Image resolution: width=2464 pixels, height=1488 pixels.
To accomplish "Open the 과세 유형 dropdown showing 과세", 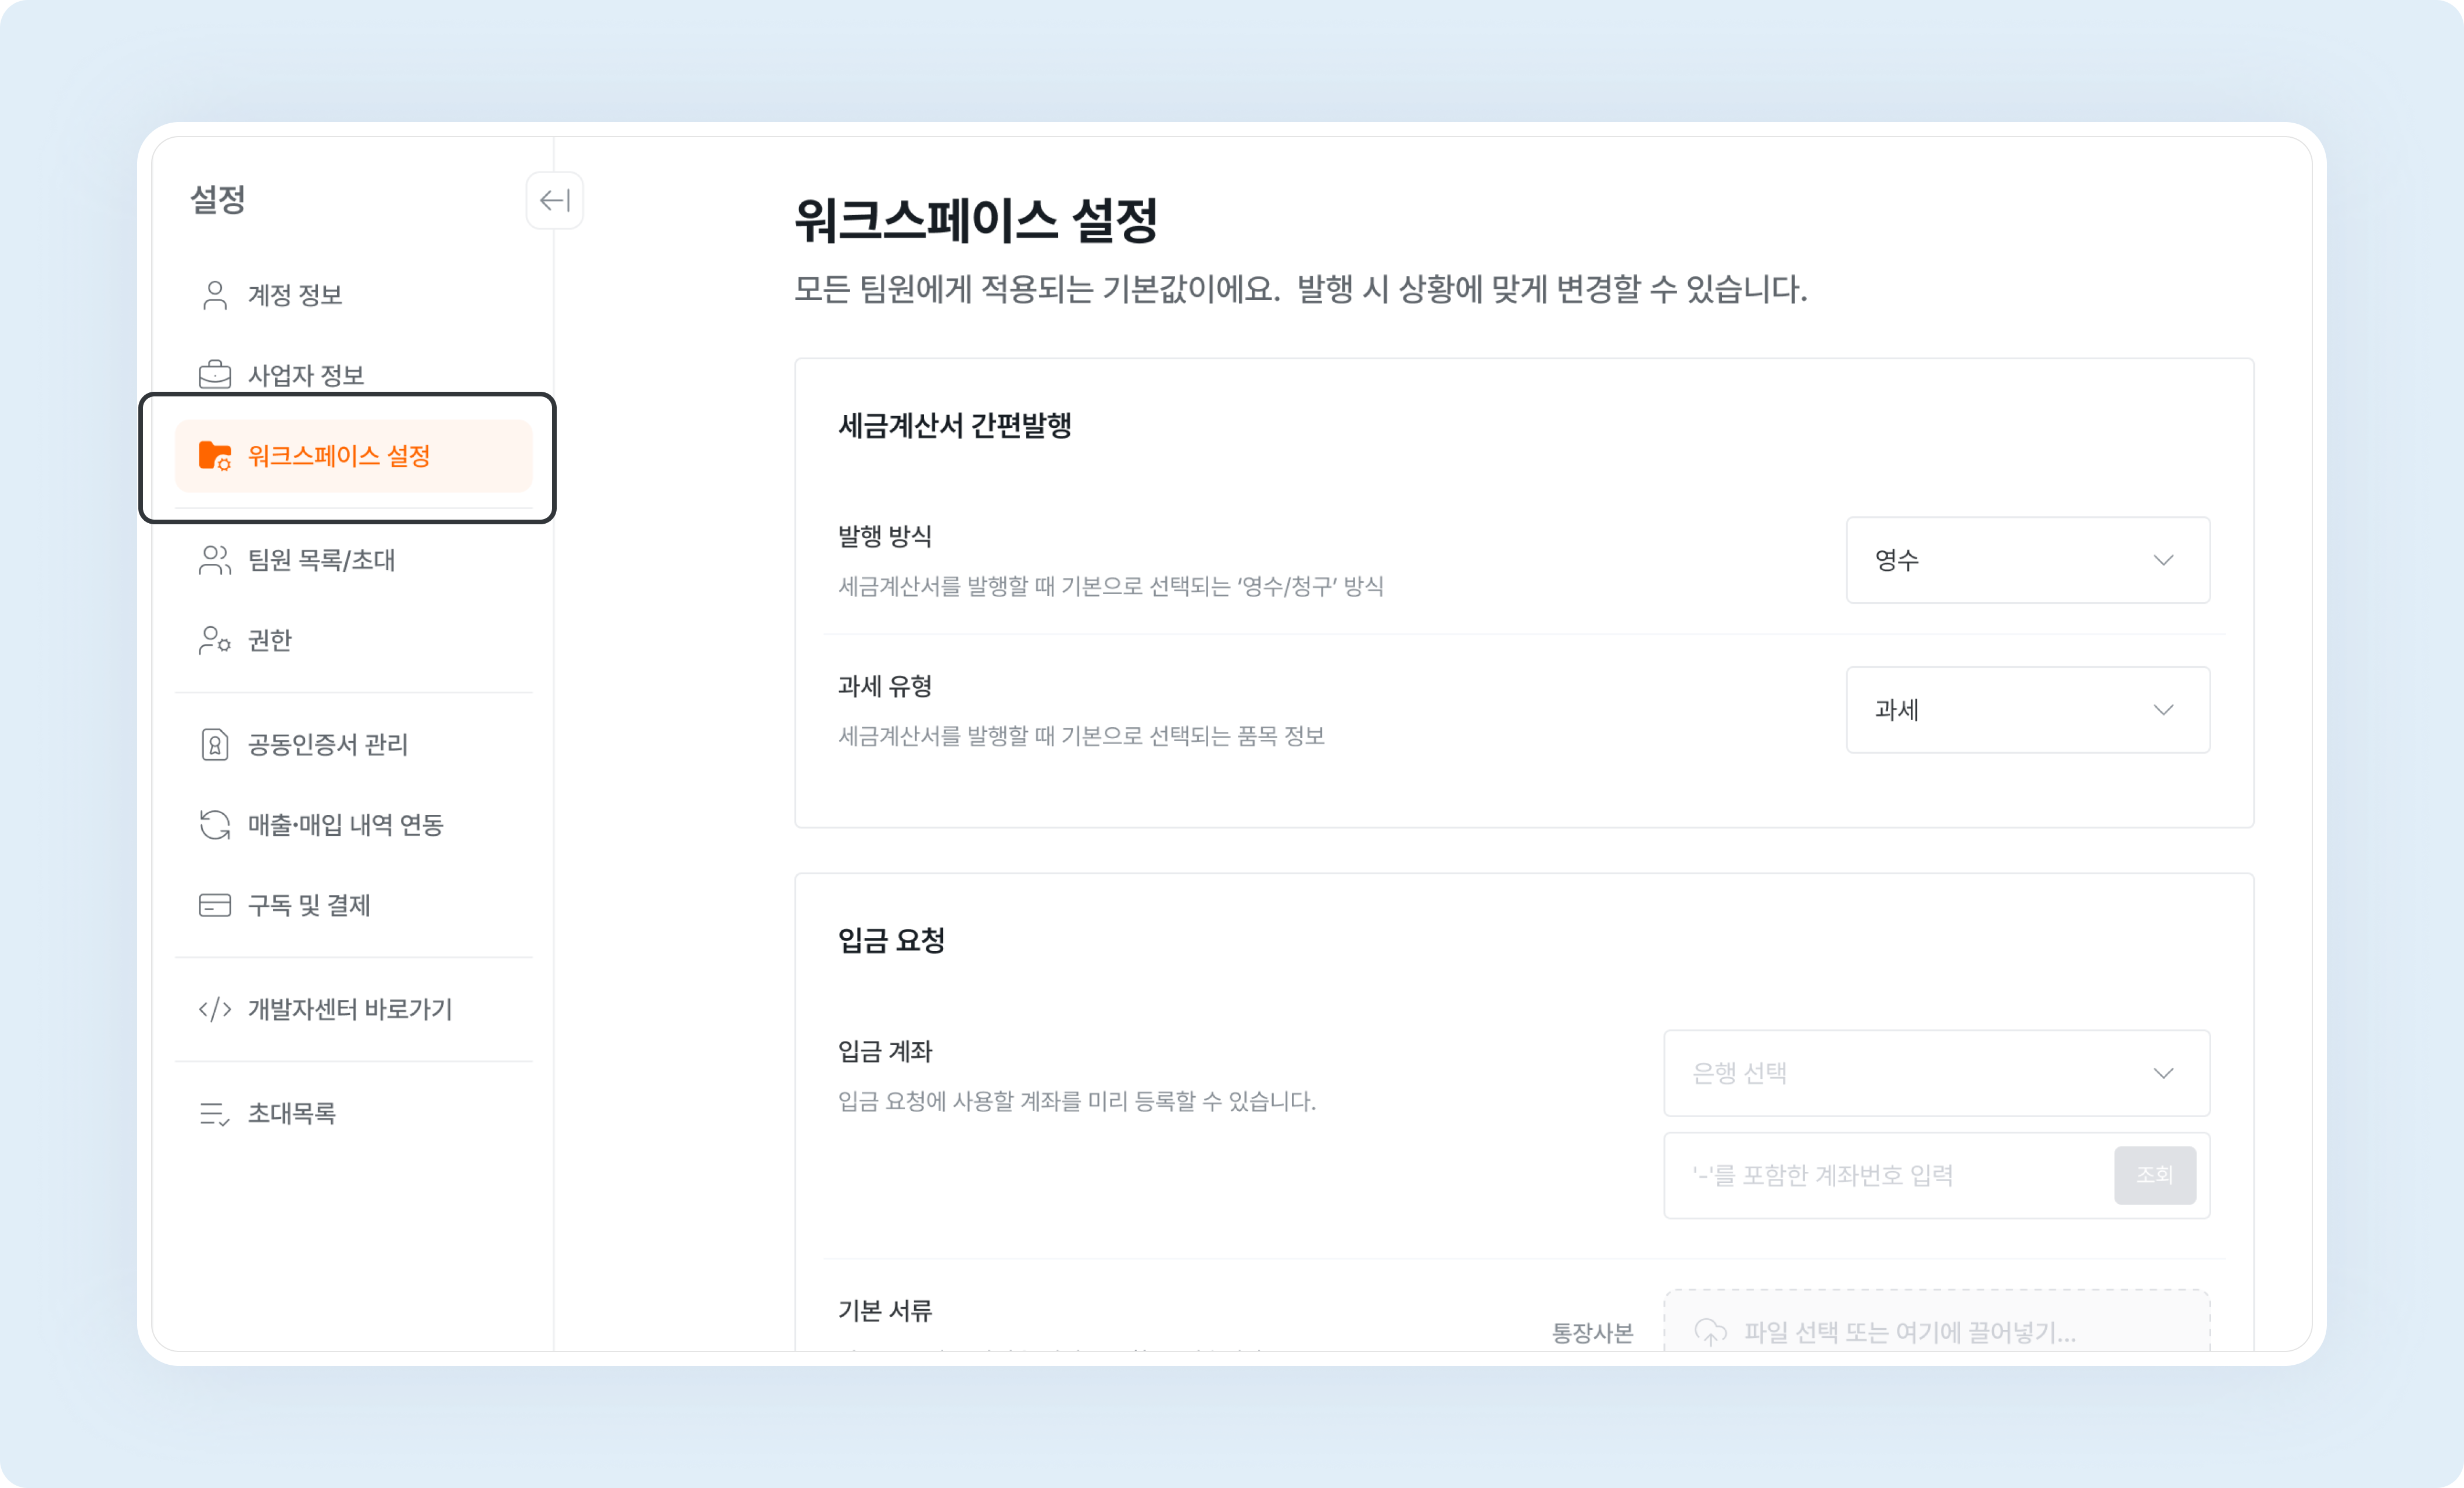I will pyautogui.click(x=2027, y=710).
